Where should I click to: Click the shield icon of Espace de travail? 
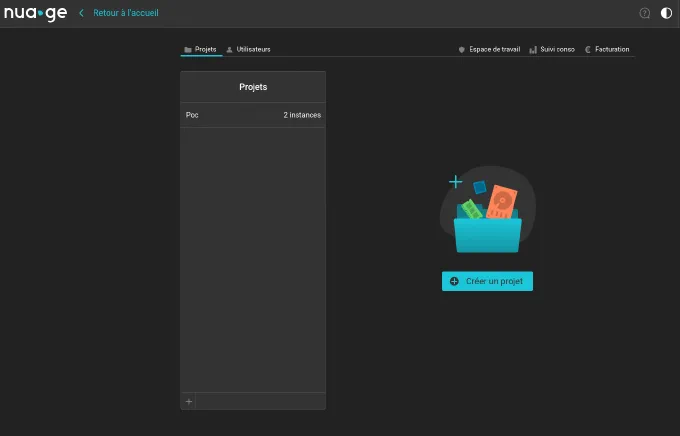pyautogui.click(x=461, y=50)
